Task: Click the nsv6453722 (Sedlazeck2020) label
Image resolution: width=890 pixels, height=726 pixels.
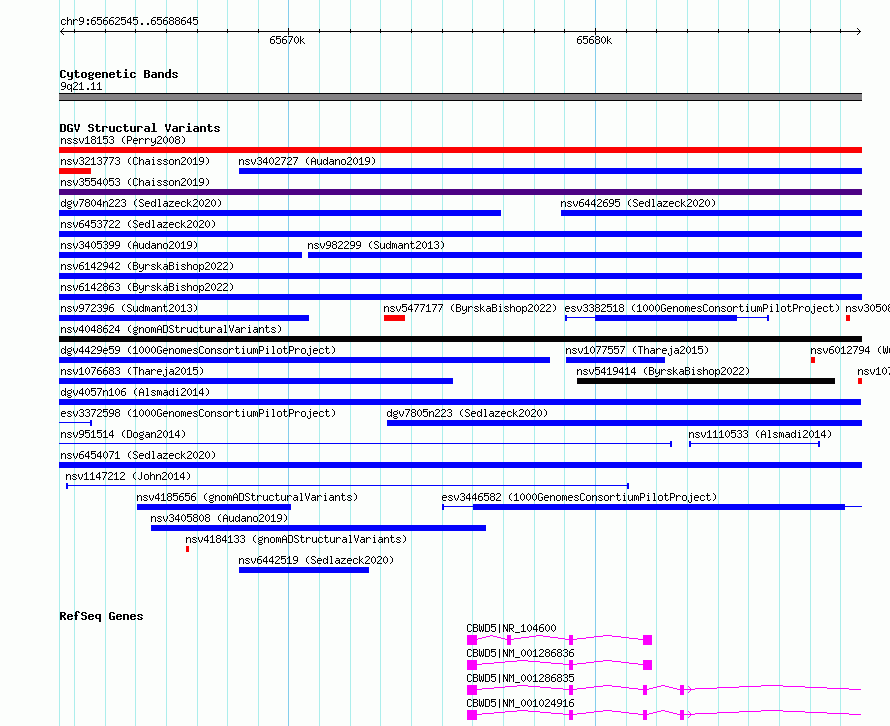Action: pyautogui.click(x=138, y=224)
